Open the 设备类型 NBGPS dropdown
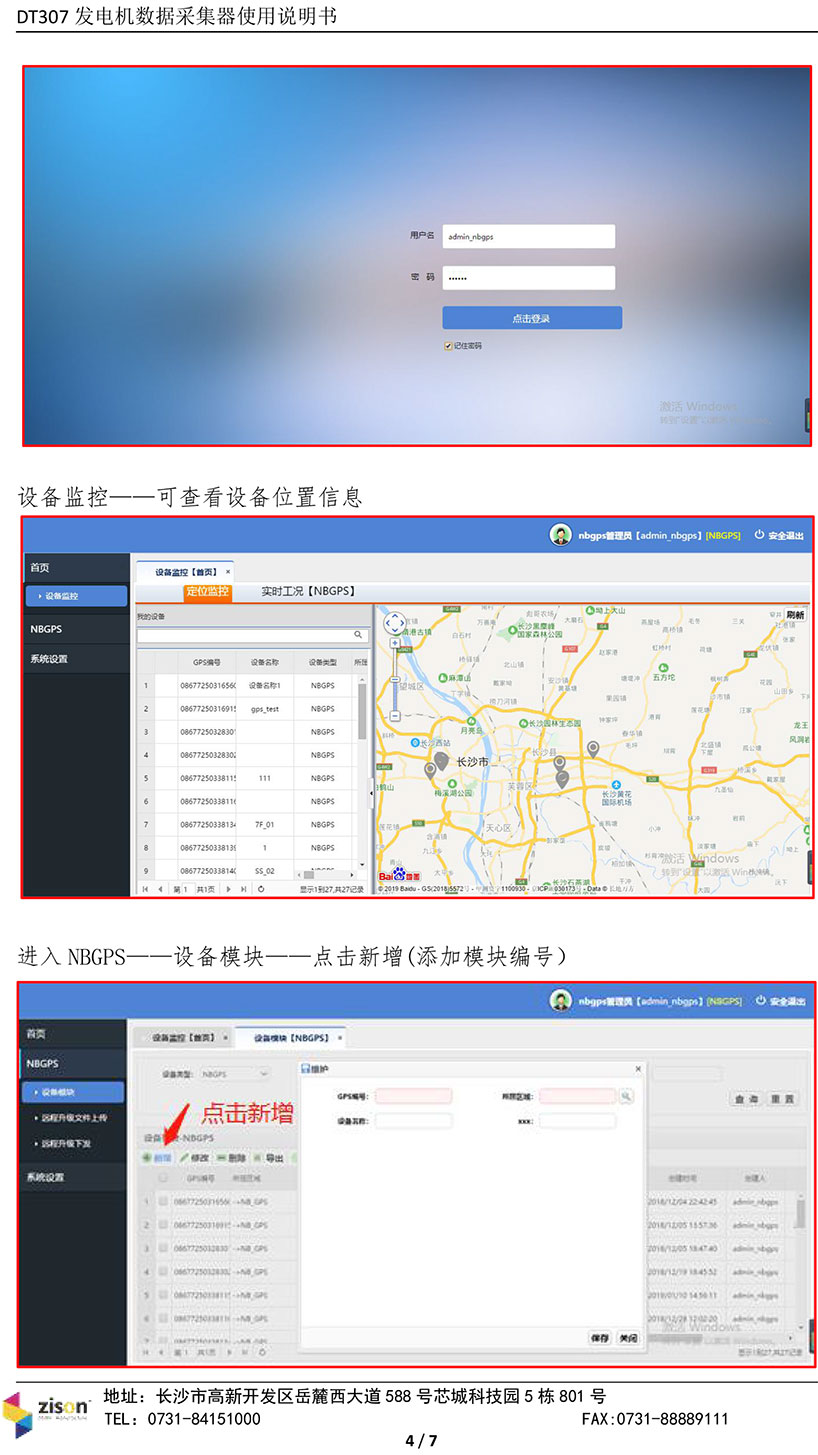This screenshot has height=1455, width=818. pos(235,1074)
